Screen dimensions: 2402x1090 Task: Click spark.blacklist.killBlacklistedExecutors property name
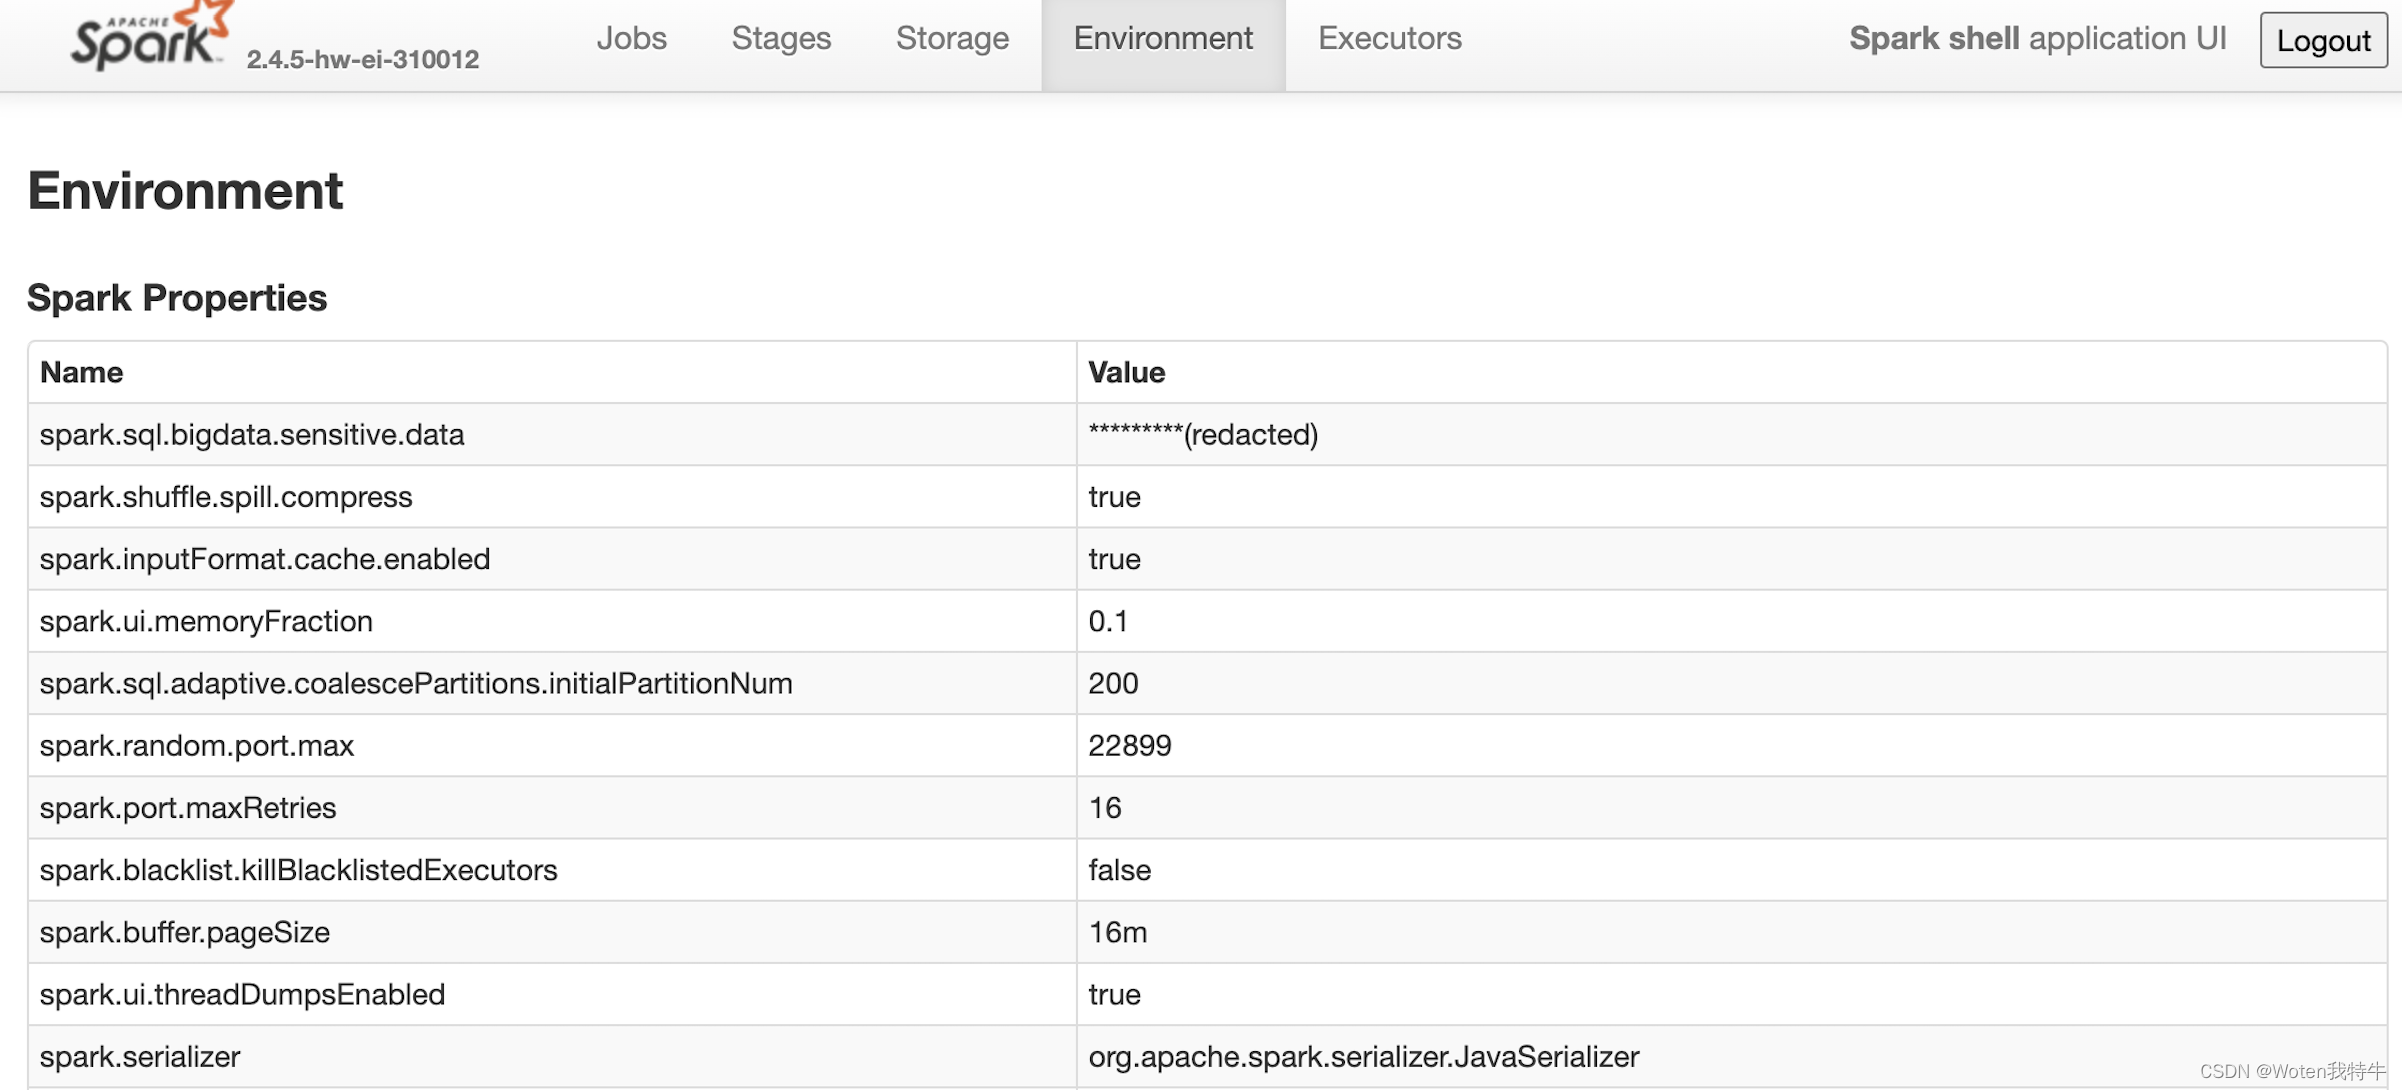[x=298, y=870]
